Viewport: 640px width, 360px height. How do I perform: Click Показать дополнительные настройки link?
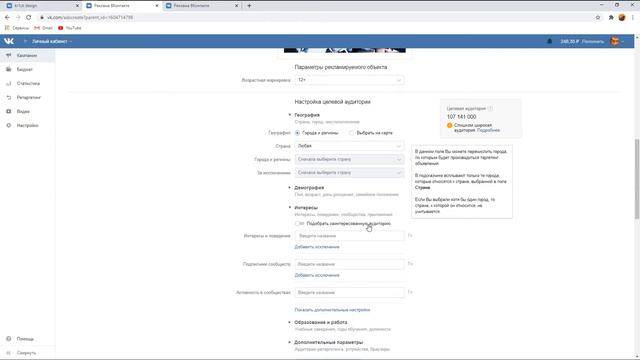click(x=332, y=310)
